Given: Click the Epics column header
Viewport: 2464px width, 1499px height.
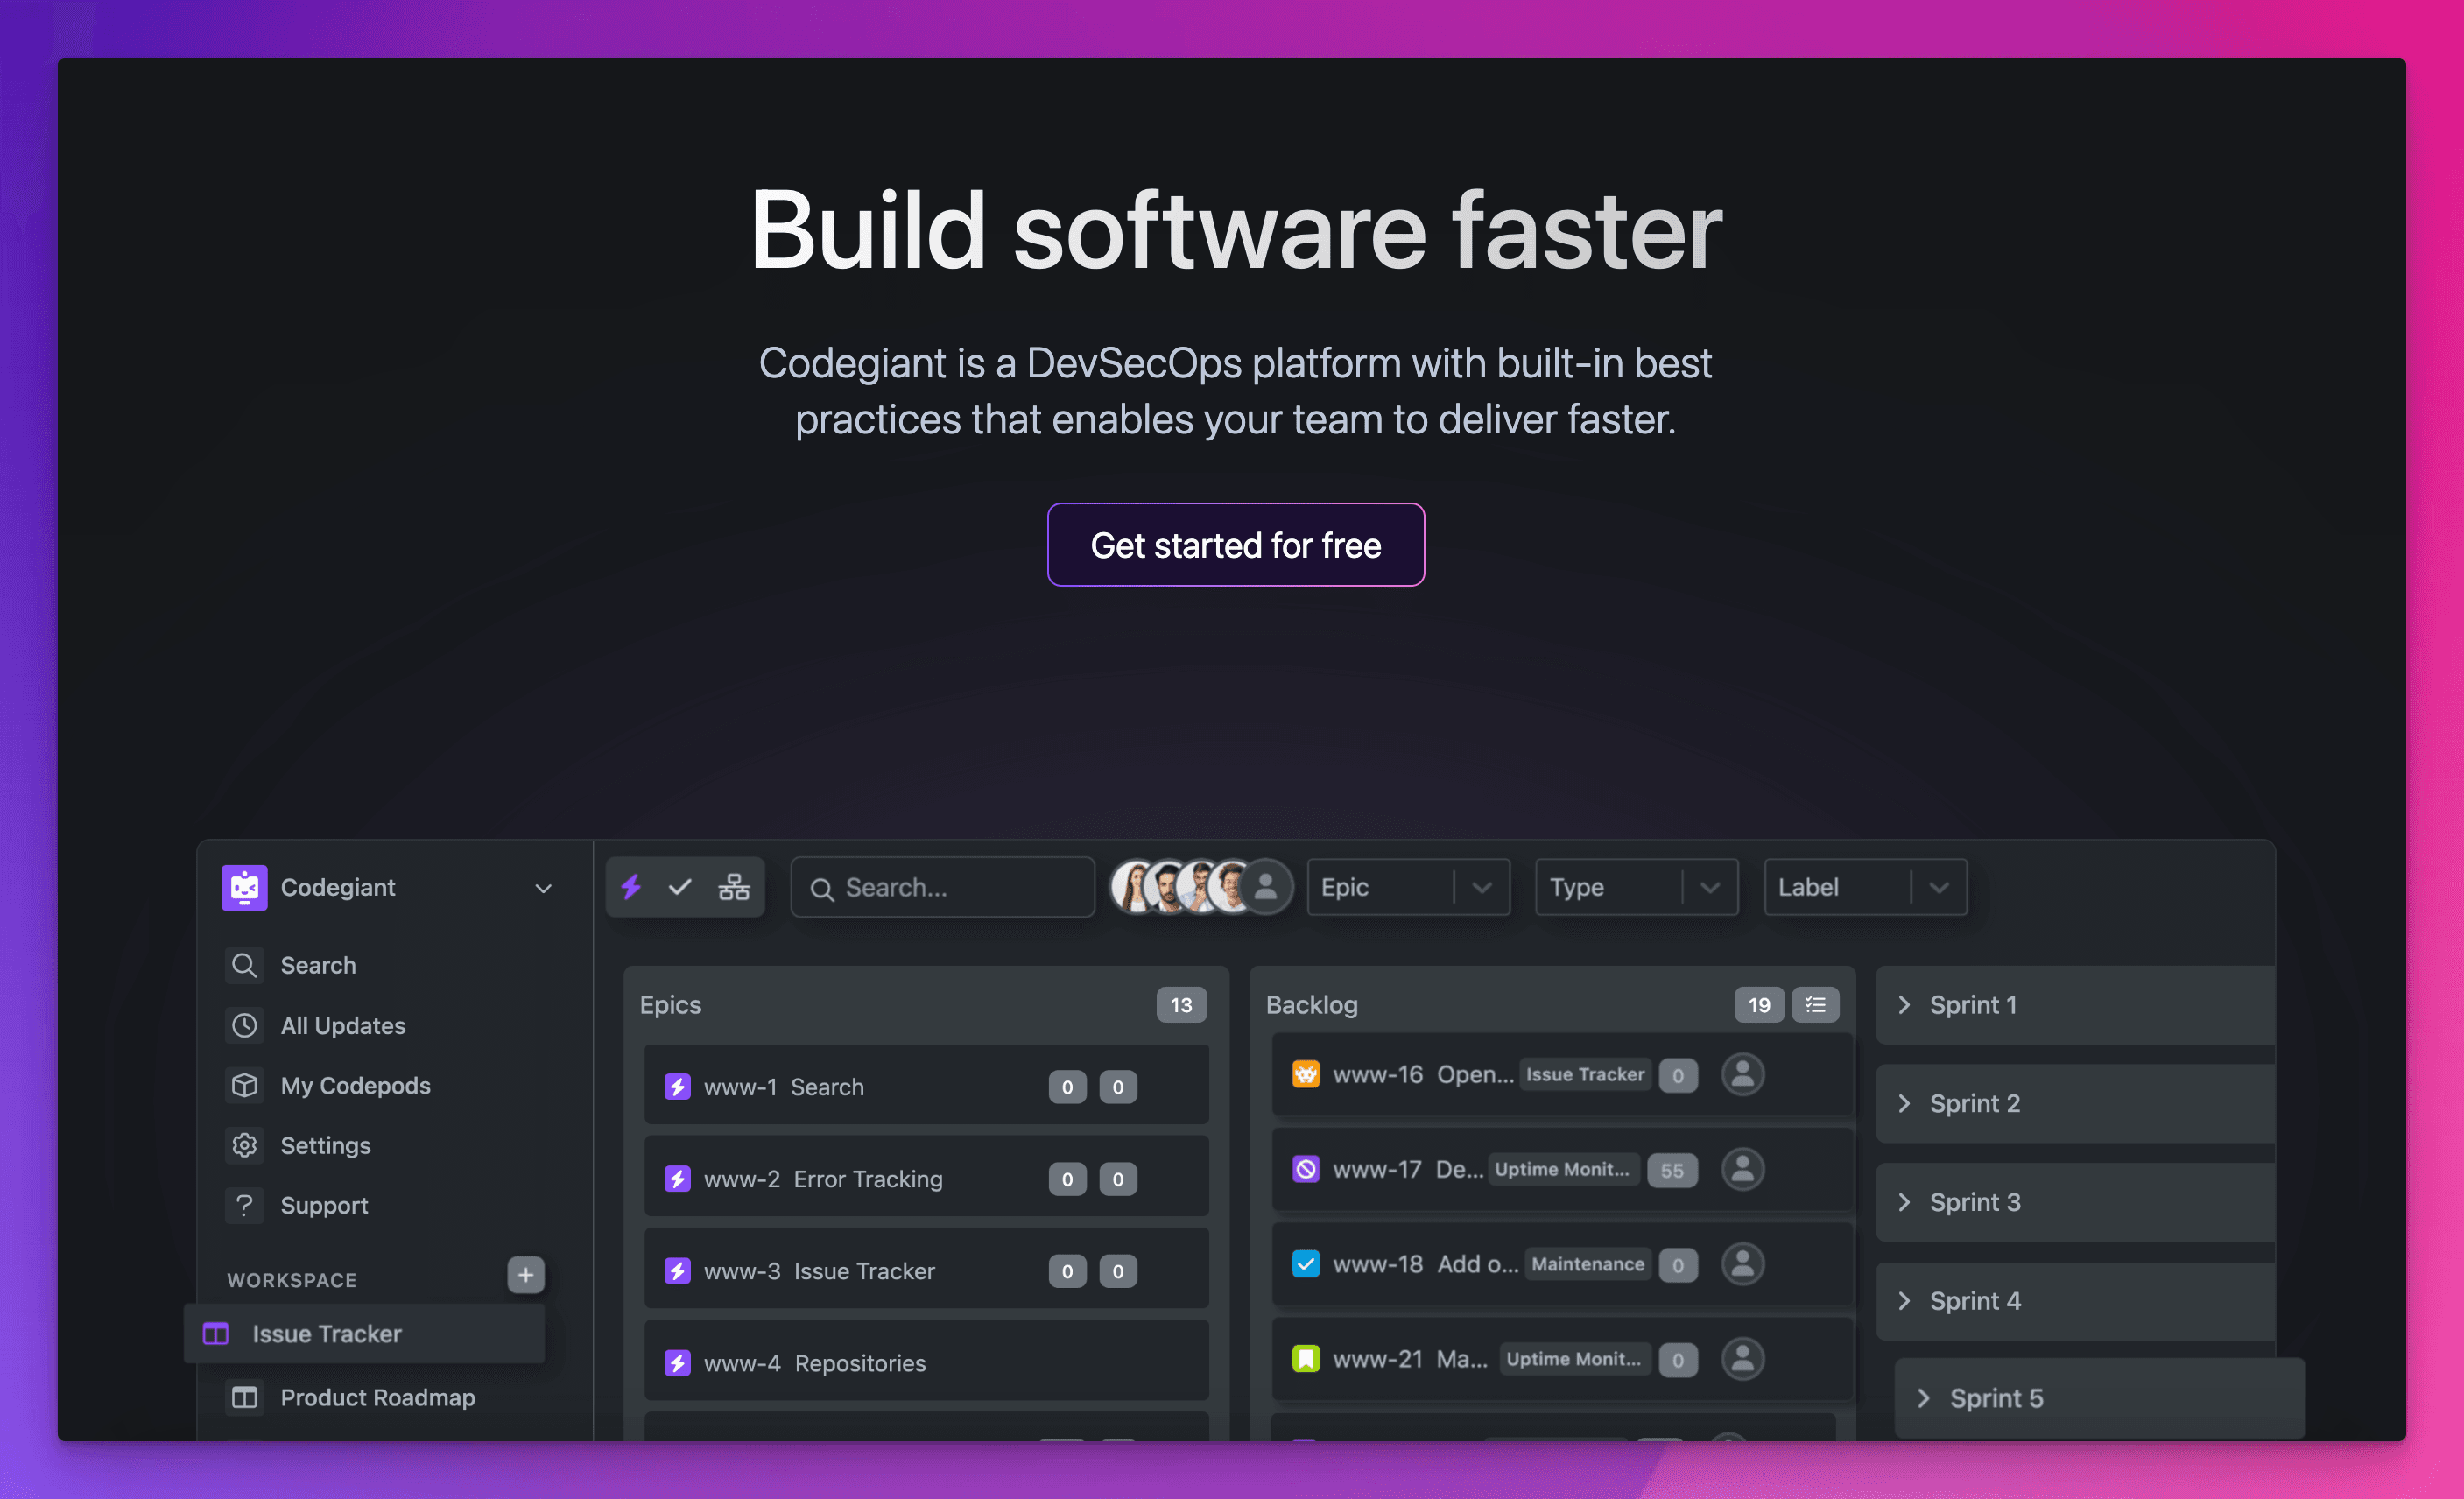Looking at the screenshot, I should pos(670,1005).
